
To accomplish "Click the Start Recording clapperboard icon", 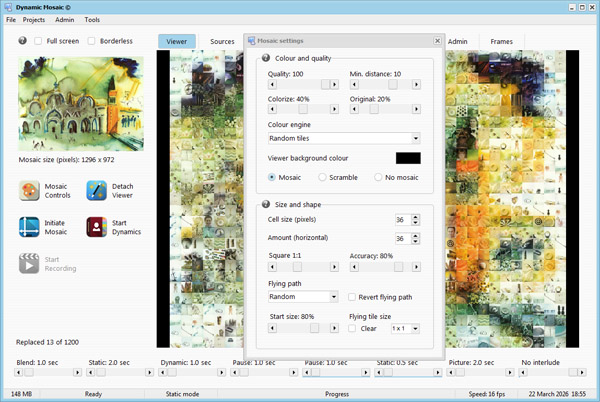I will [29, 264].
